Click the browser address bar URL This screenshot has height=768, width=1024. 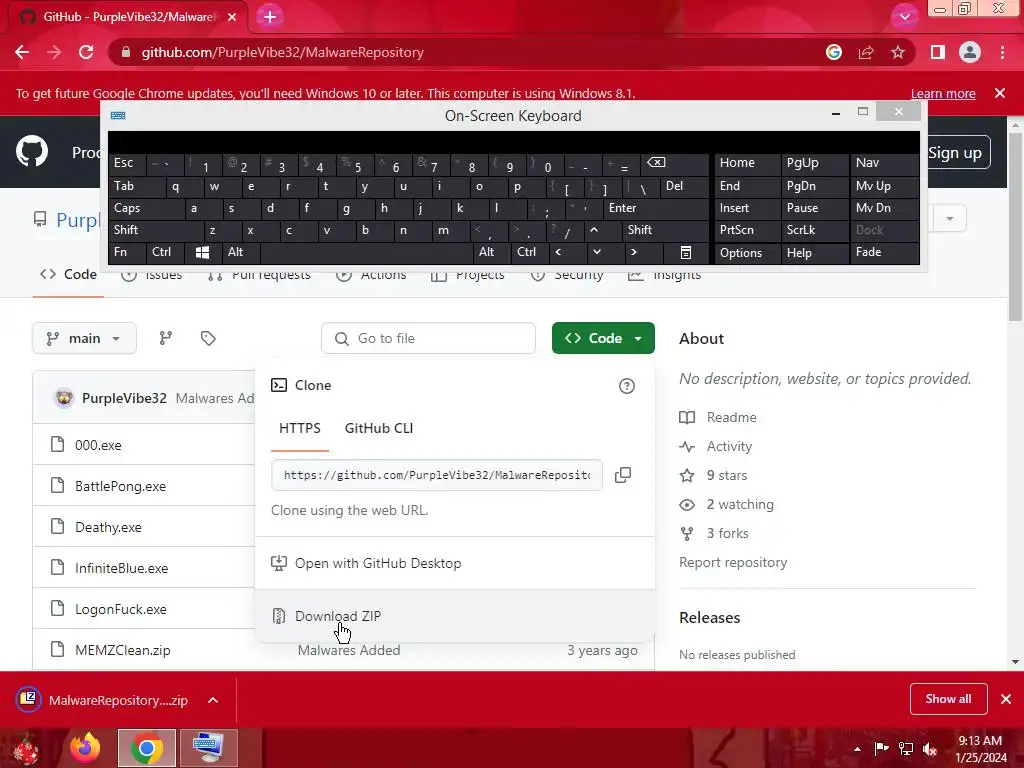[283, 52]
